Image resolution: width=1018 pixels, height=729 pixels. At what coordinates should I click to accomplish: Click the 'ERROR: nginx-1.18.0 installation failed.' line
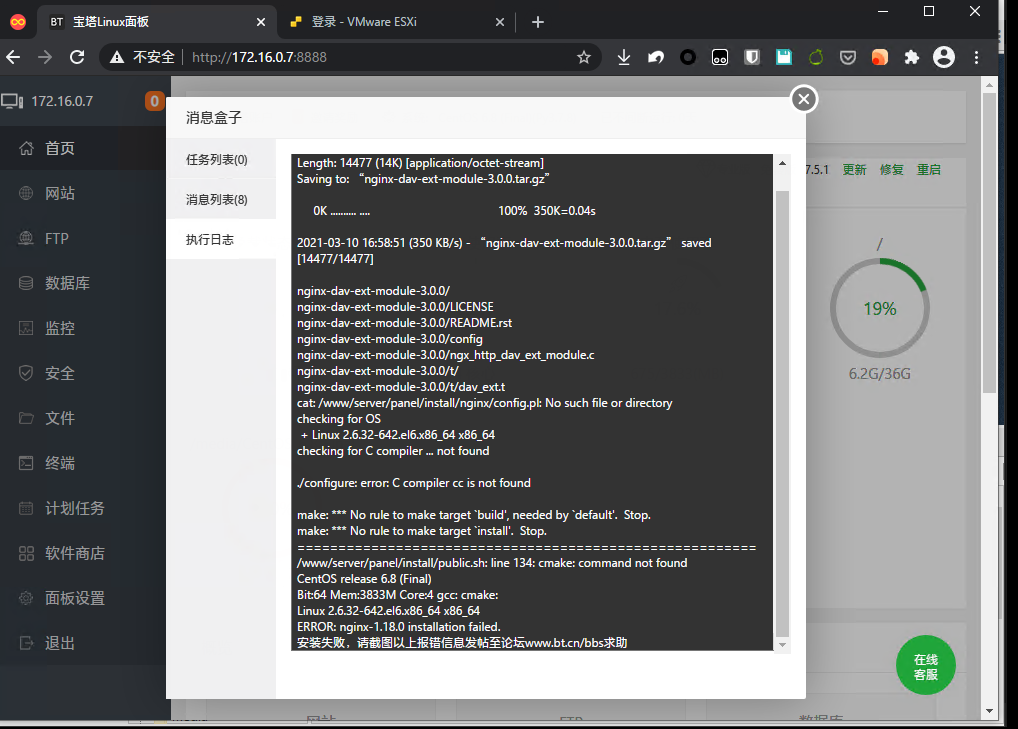pos(399,627)
